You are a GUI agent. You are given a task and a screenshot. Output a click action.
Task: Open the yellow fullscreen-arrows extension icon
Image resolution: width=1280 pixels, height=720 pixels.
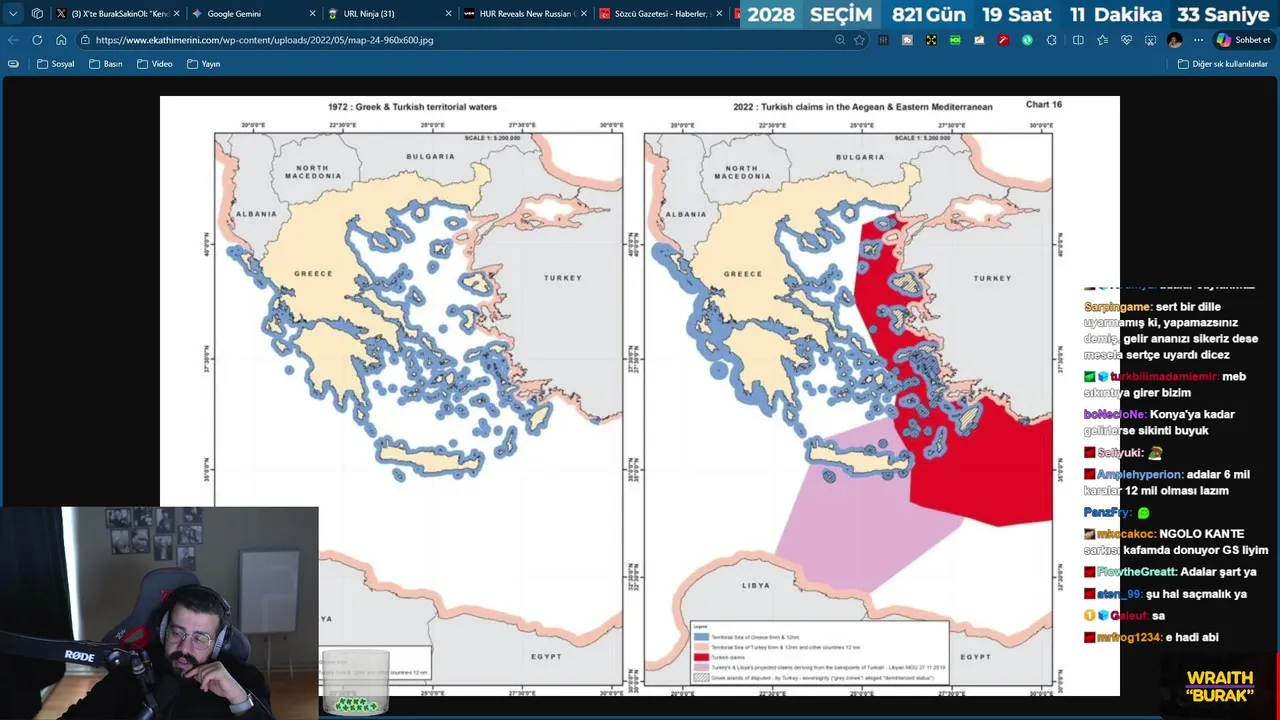[x=931, y=40]
